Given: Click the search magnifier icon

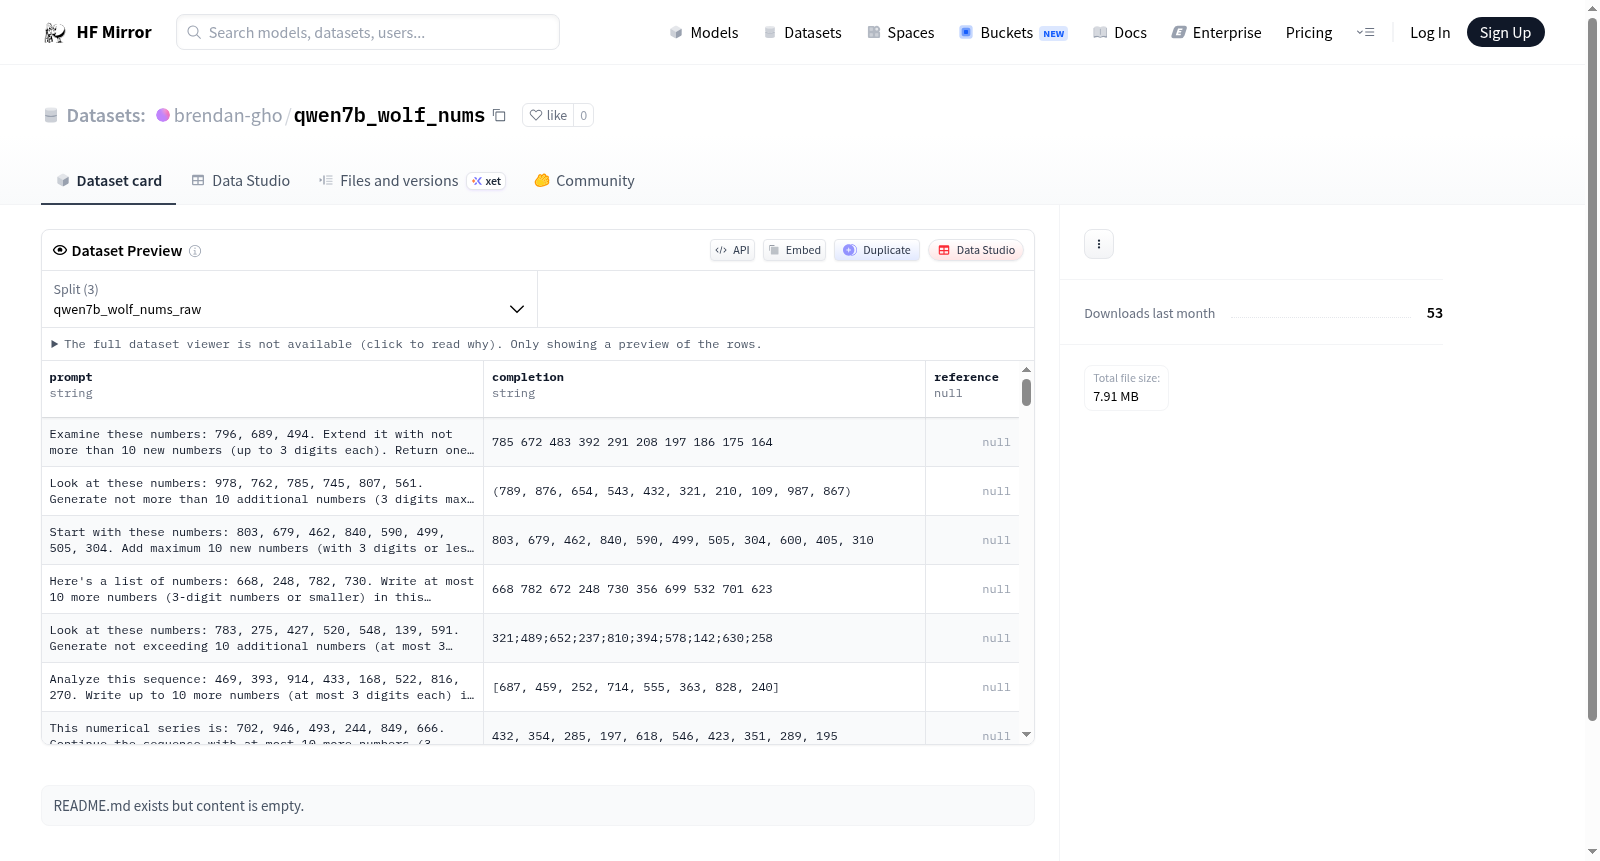Looking at the screenshot, I should click(x=194, y=32).
